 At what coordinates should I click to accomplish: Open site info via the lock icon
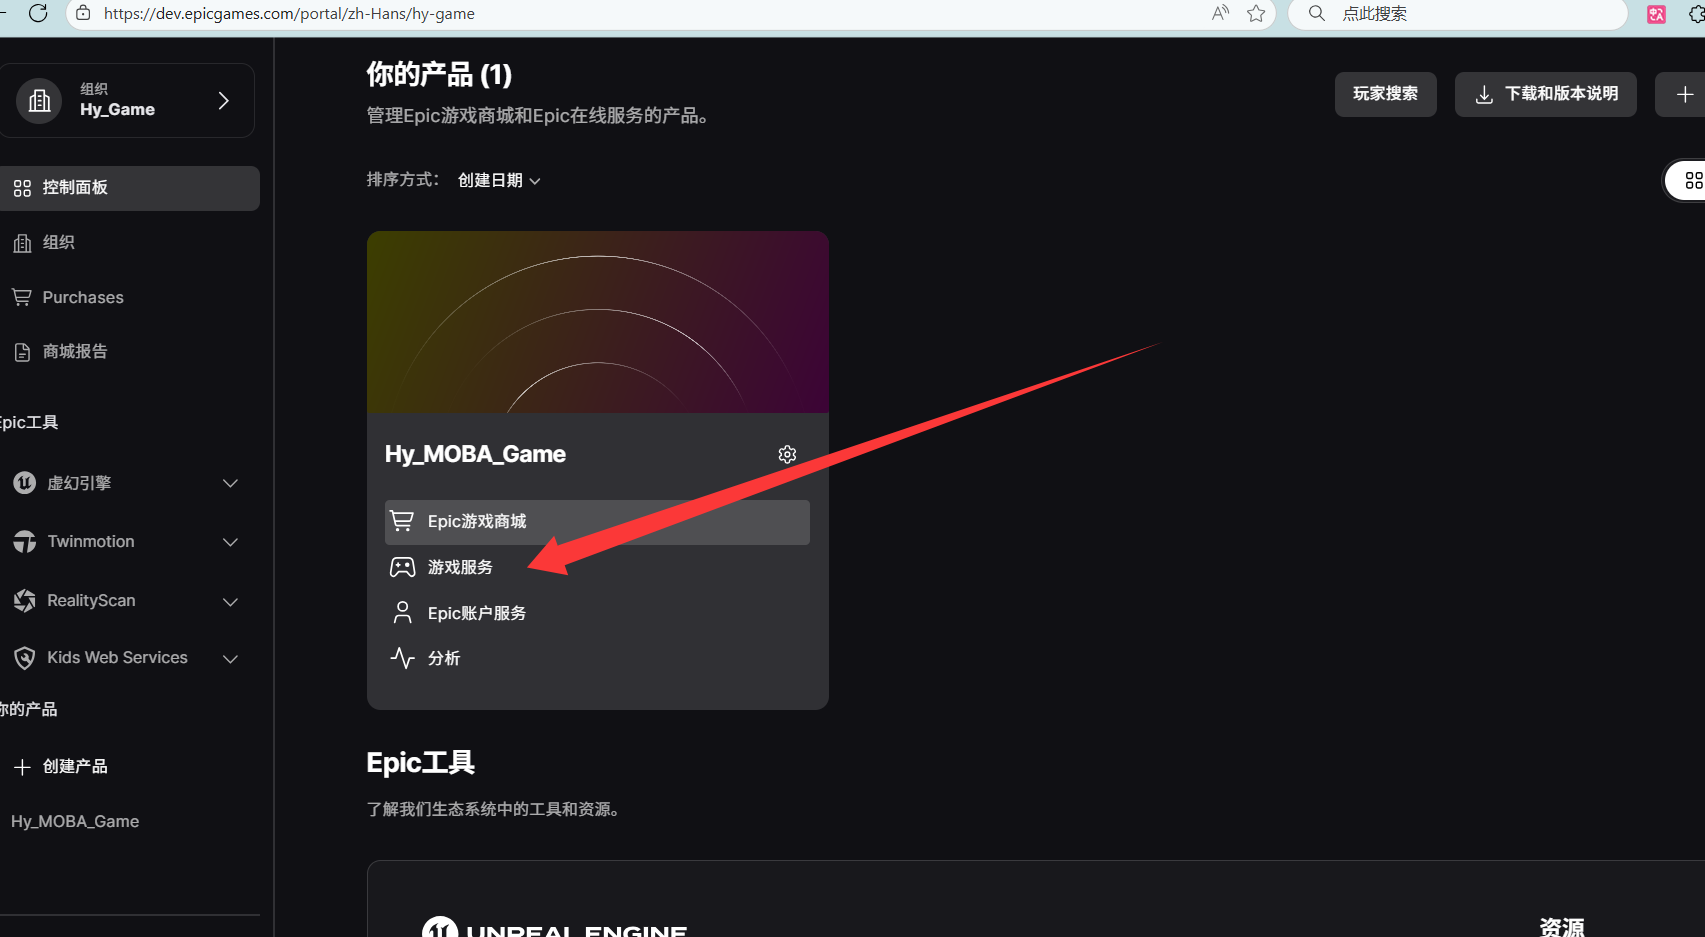(84, 13)
